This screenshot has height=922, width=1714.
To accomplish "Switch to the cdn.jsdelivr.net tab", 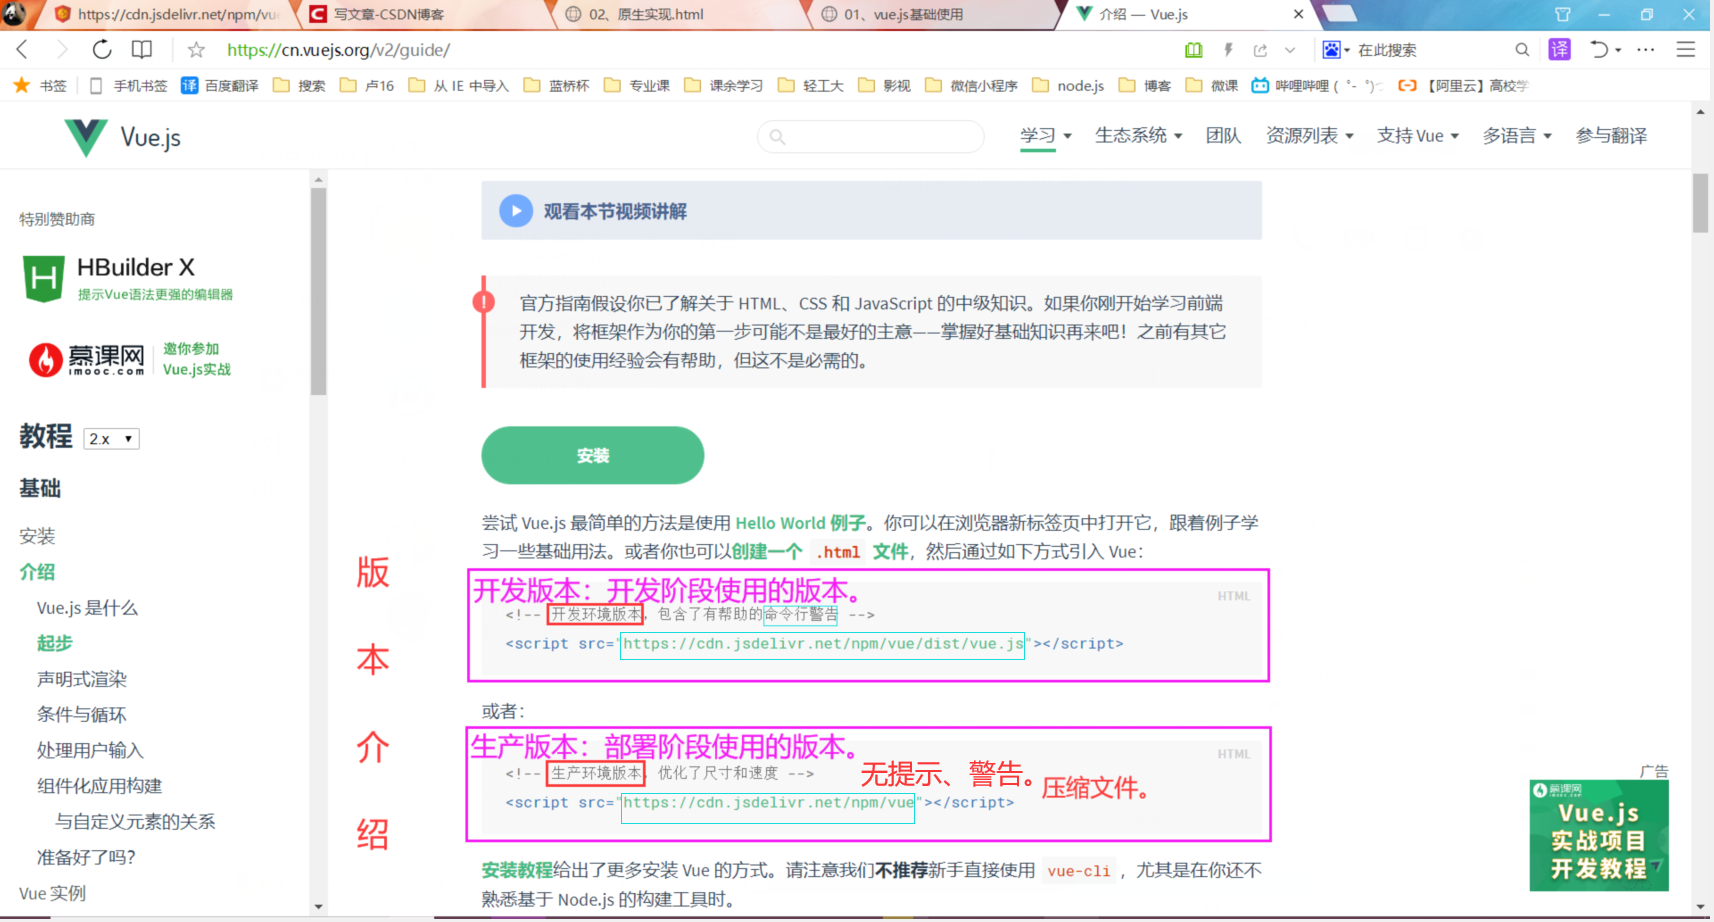I will [x=166, y=14].
